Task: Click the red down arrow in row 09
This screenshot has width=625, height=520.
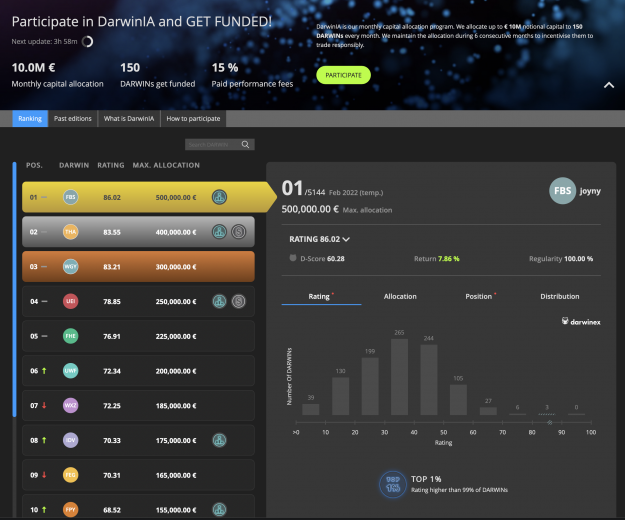Action: 44,475
